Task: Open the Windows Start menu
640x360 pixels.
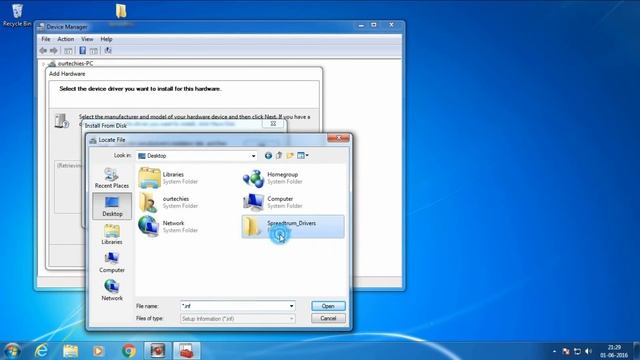Action: pos(12,351)
